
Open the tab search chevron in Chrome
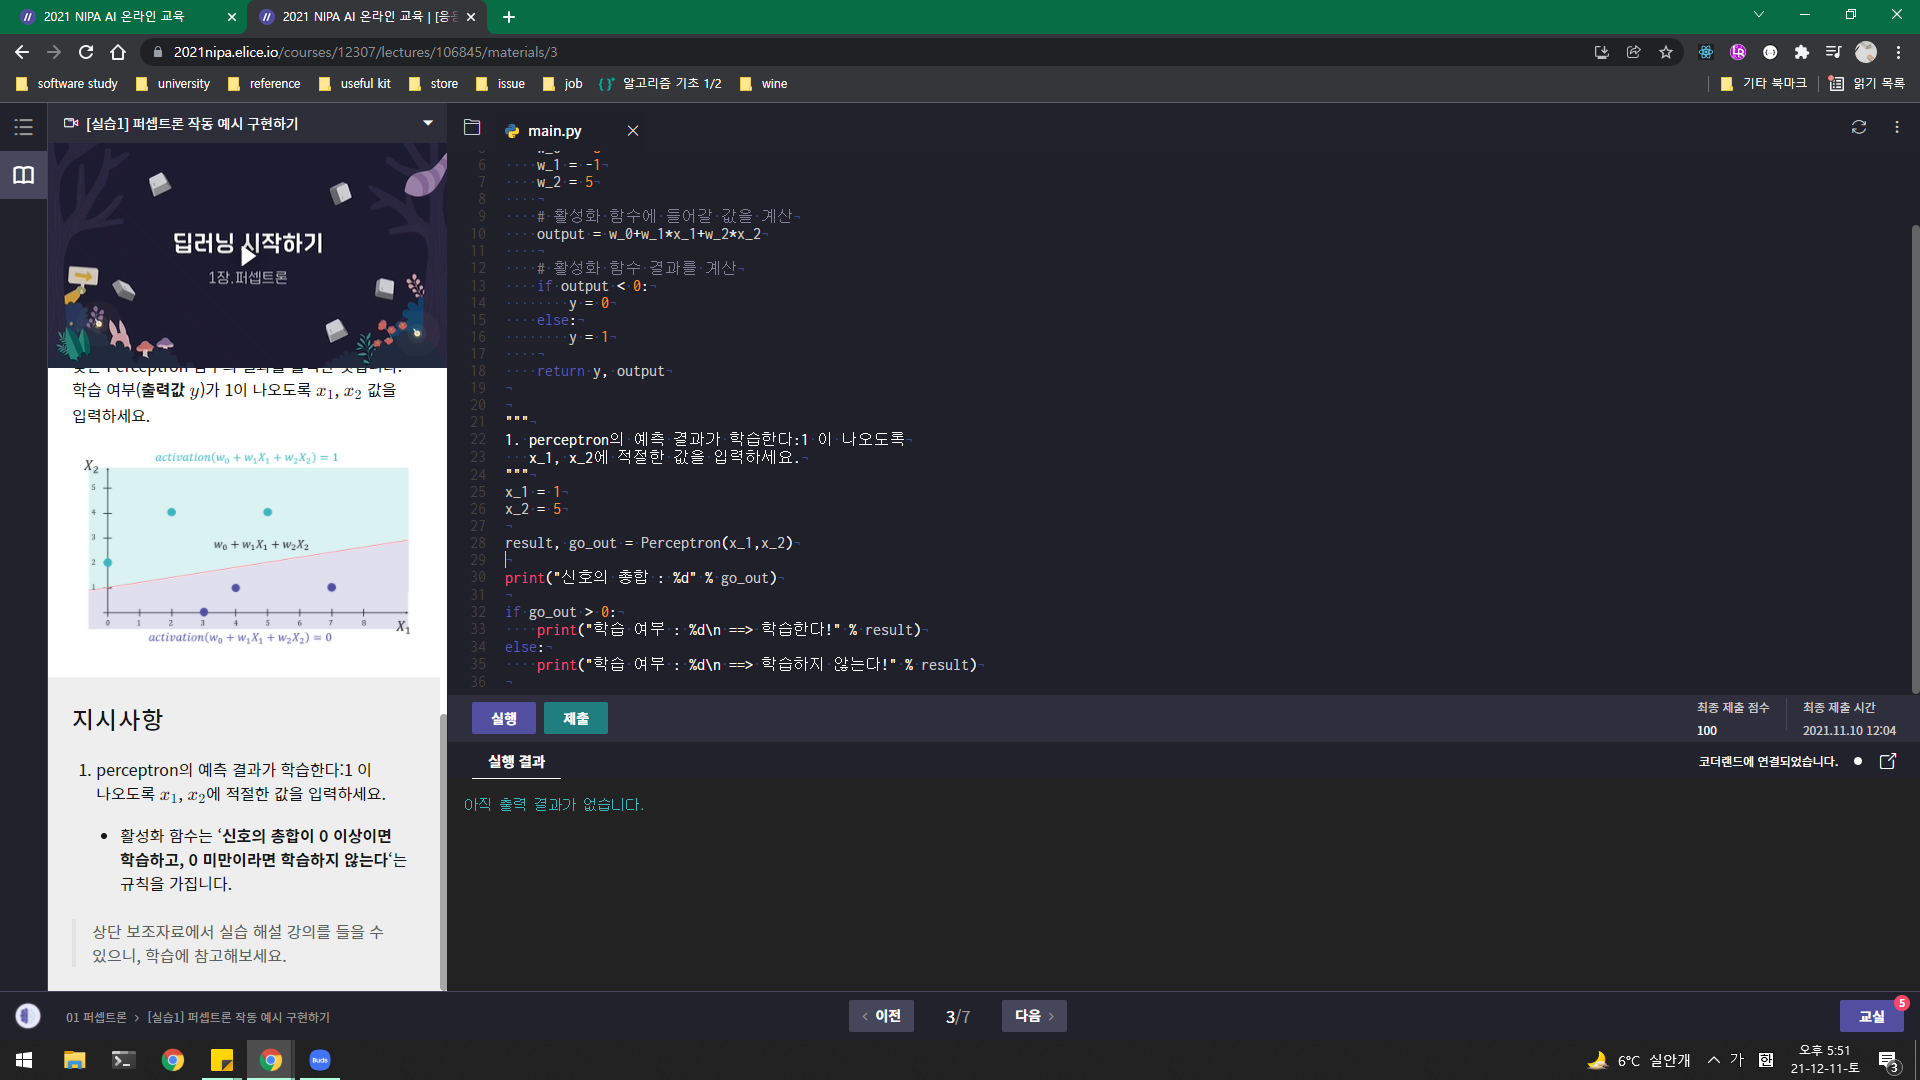click(1759, 15)
